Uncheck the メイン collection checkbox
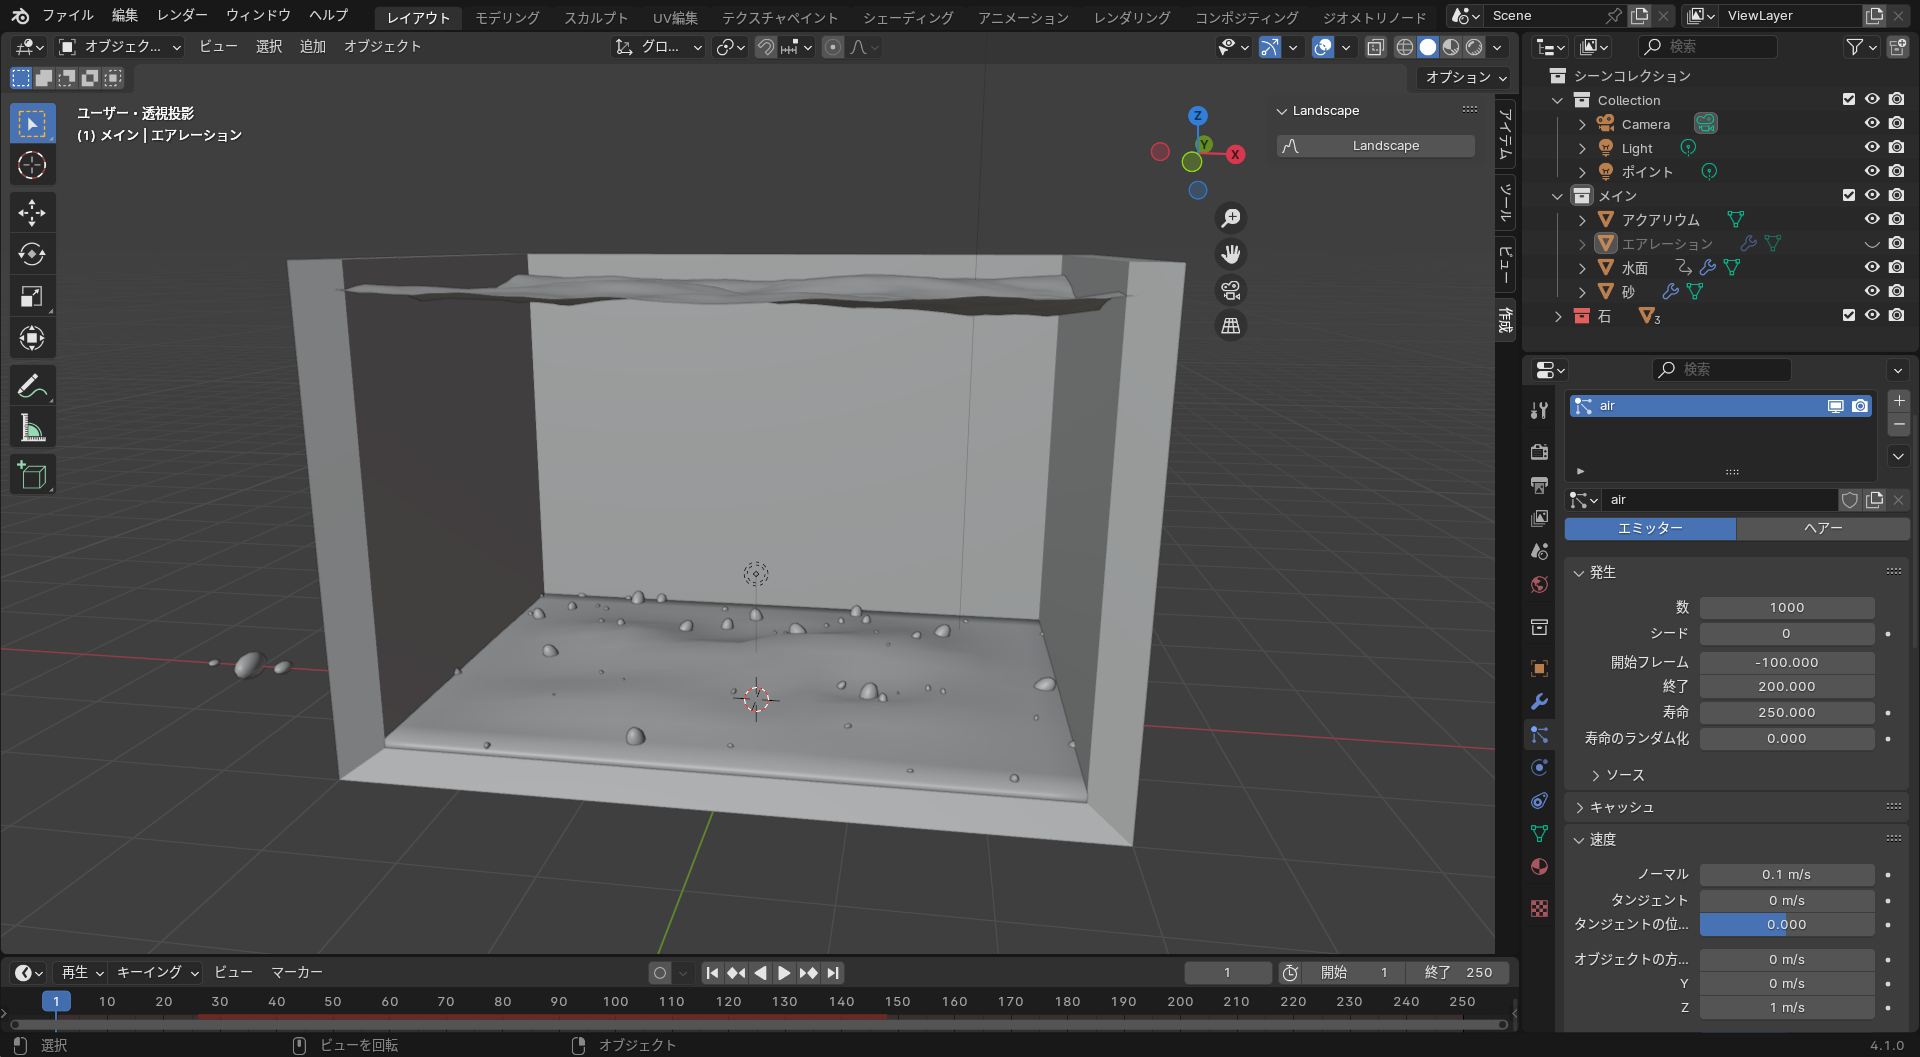Viewport: 1920px width, 1057px height. [1848, 195]
